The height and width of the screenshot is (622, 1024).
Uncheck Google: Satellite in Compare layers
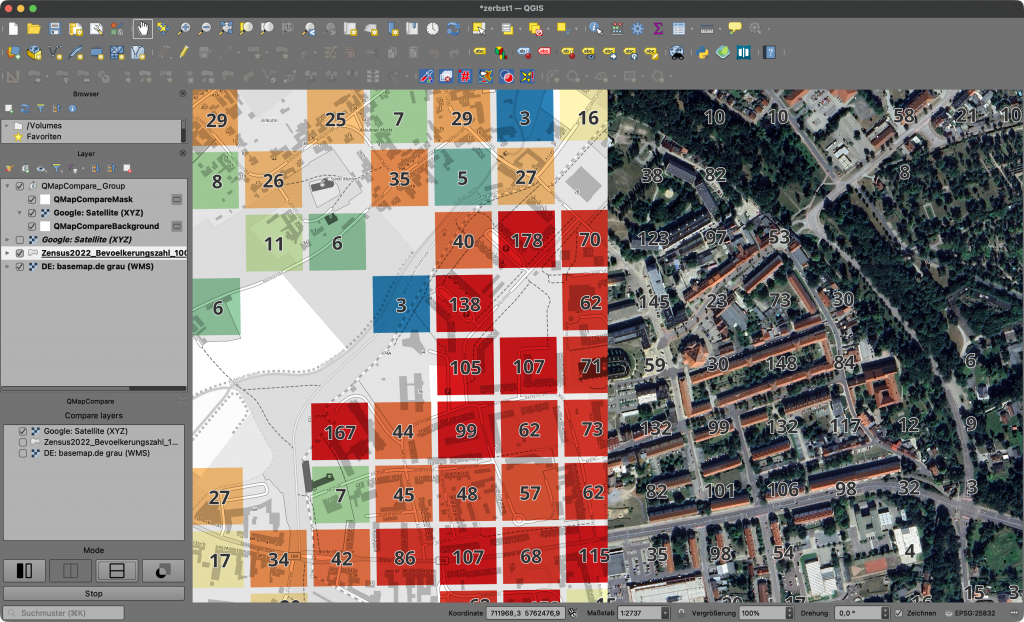tap(23, 431)
